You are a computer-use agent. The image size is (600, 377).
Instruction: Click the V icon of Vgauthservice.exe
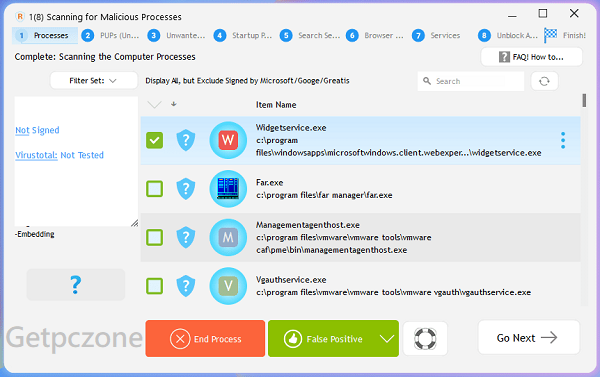228,286
